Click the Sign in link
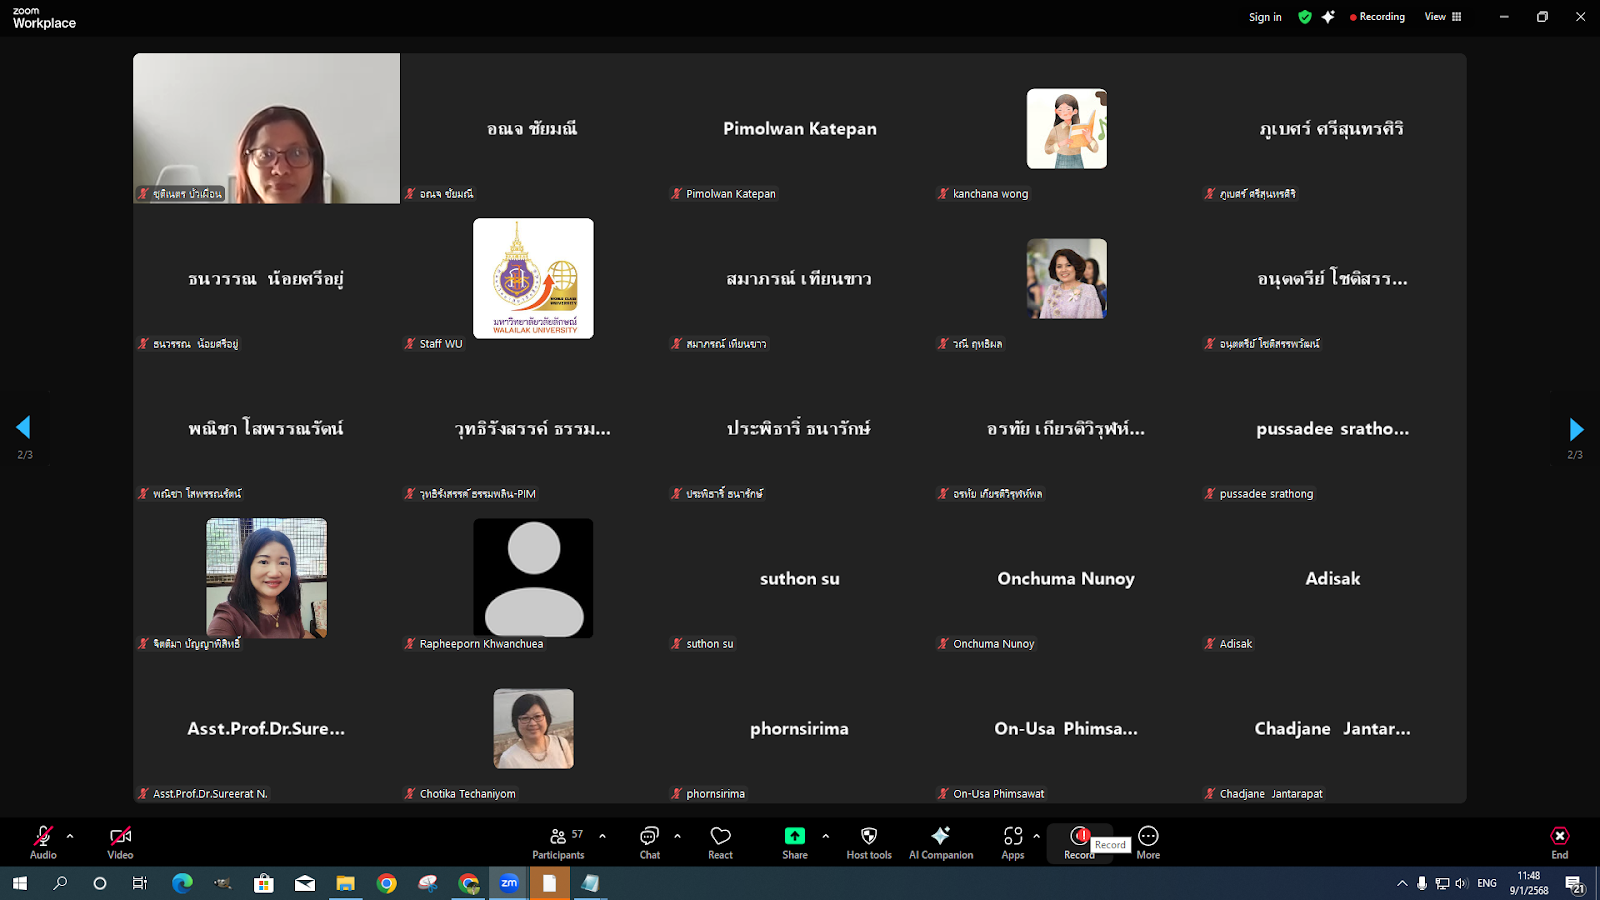The width and height of the screenshot is (1600, 900). pyautogui.click(x=1265, y=17)
